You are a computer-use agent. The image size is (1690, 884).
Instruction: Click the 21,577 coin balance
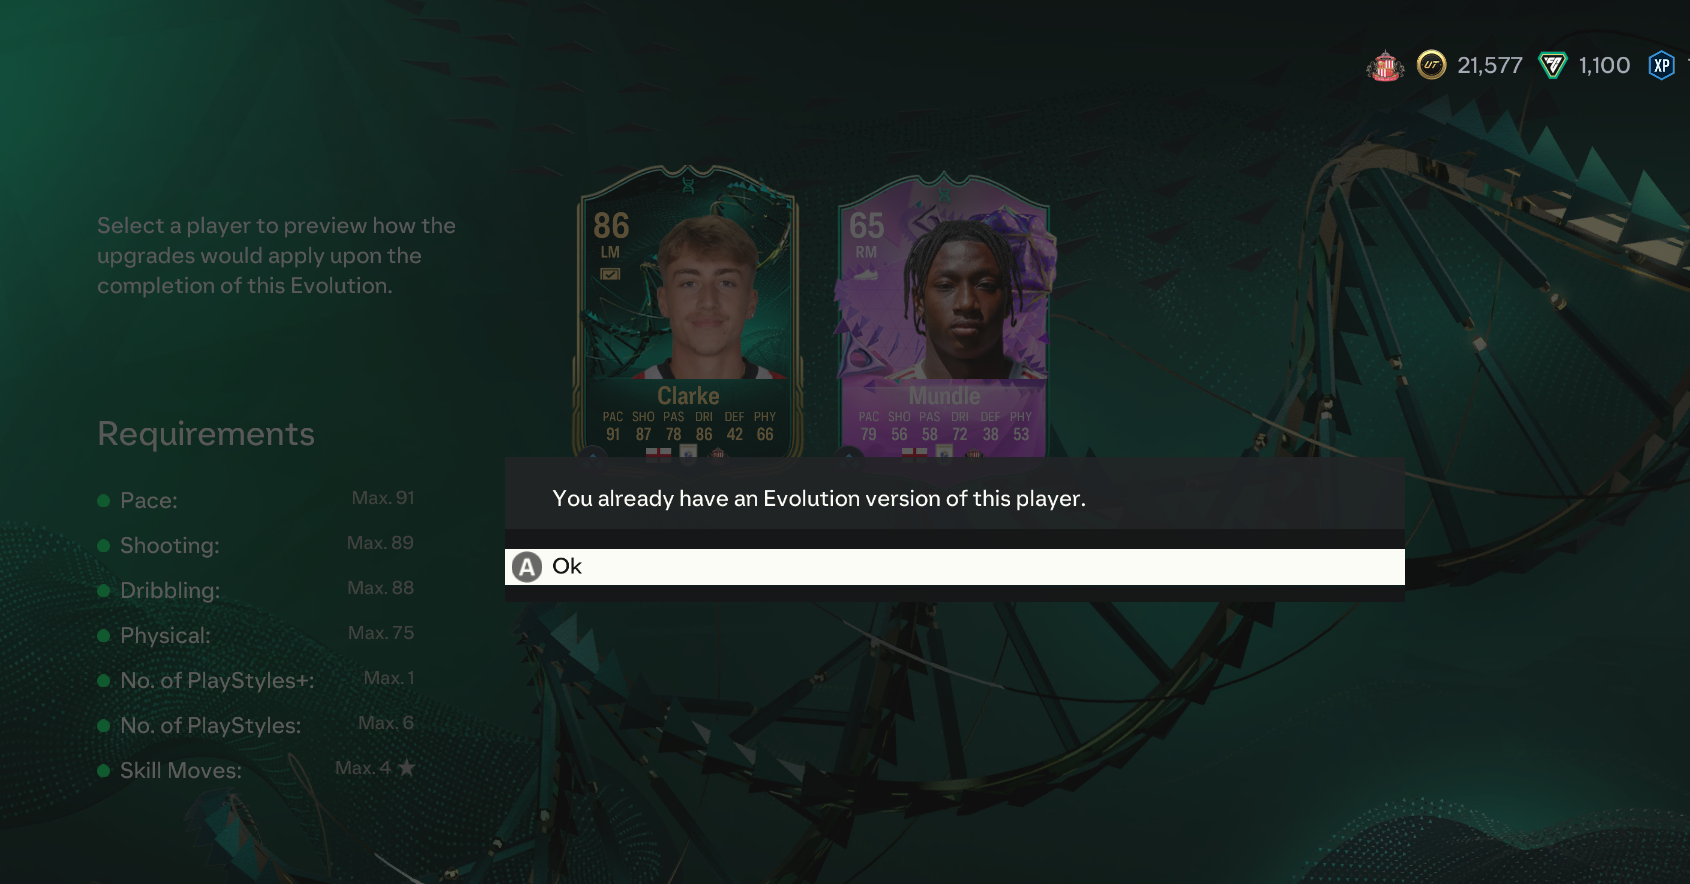1489,66
